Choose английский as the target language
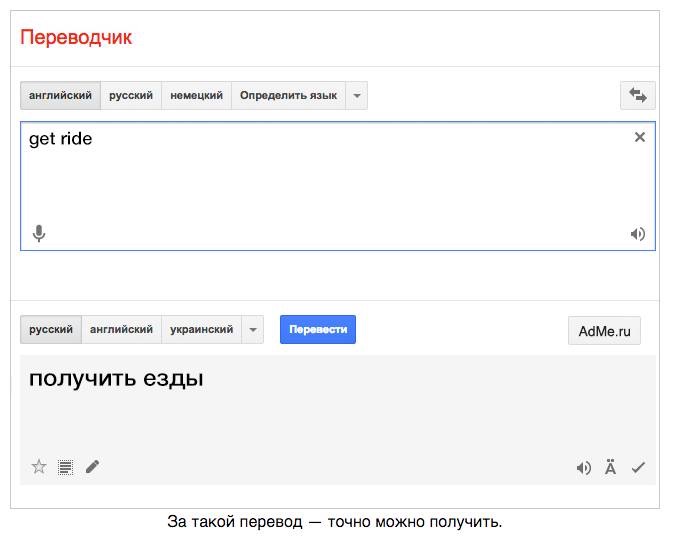Viewport: 695px width, 545px height. click(121, 330)
